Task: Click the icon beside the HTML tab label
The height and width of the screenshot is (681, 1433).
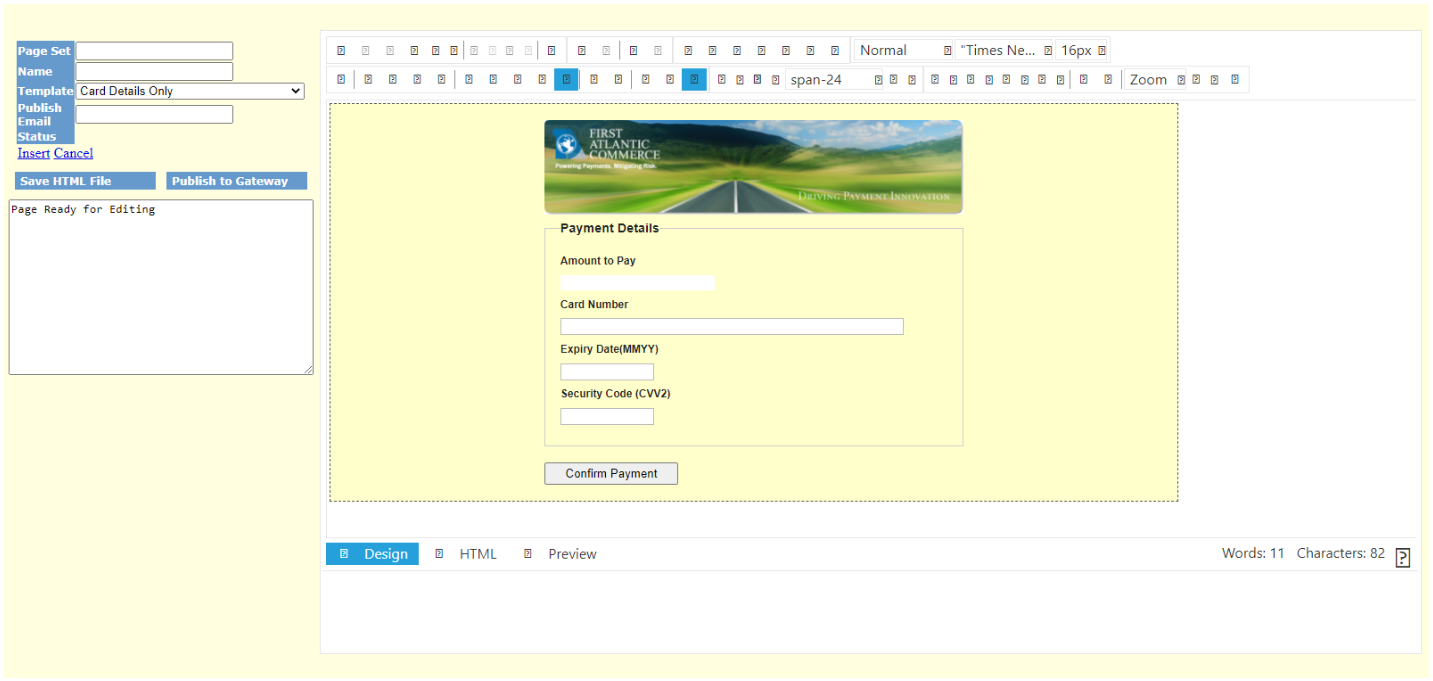Action: click(x=440, y=553)
